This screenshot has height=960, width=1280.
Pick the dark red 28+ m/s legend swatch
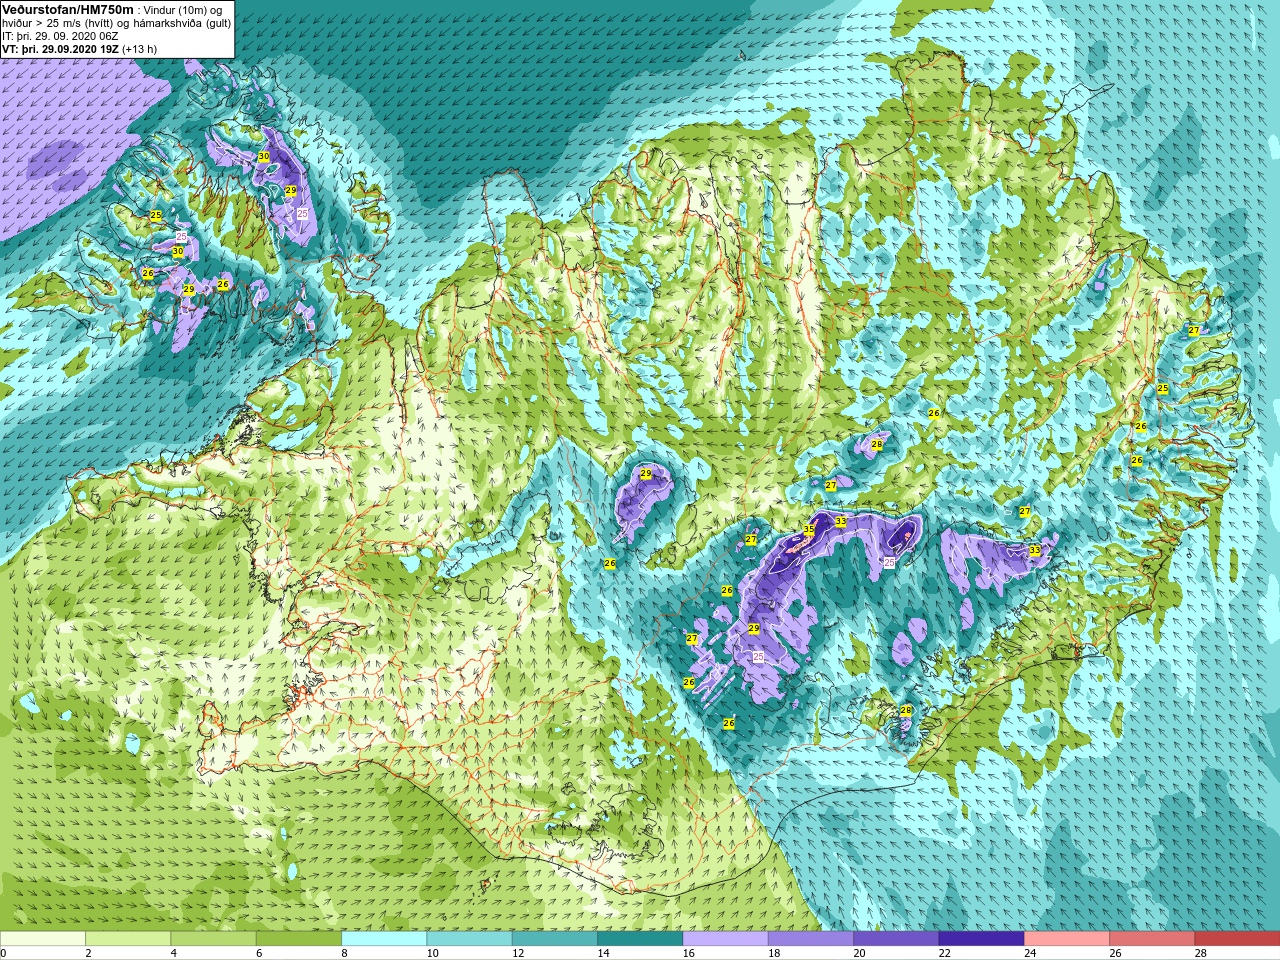(1237, 939)
